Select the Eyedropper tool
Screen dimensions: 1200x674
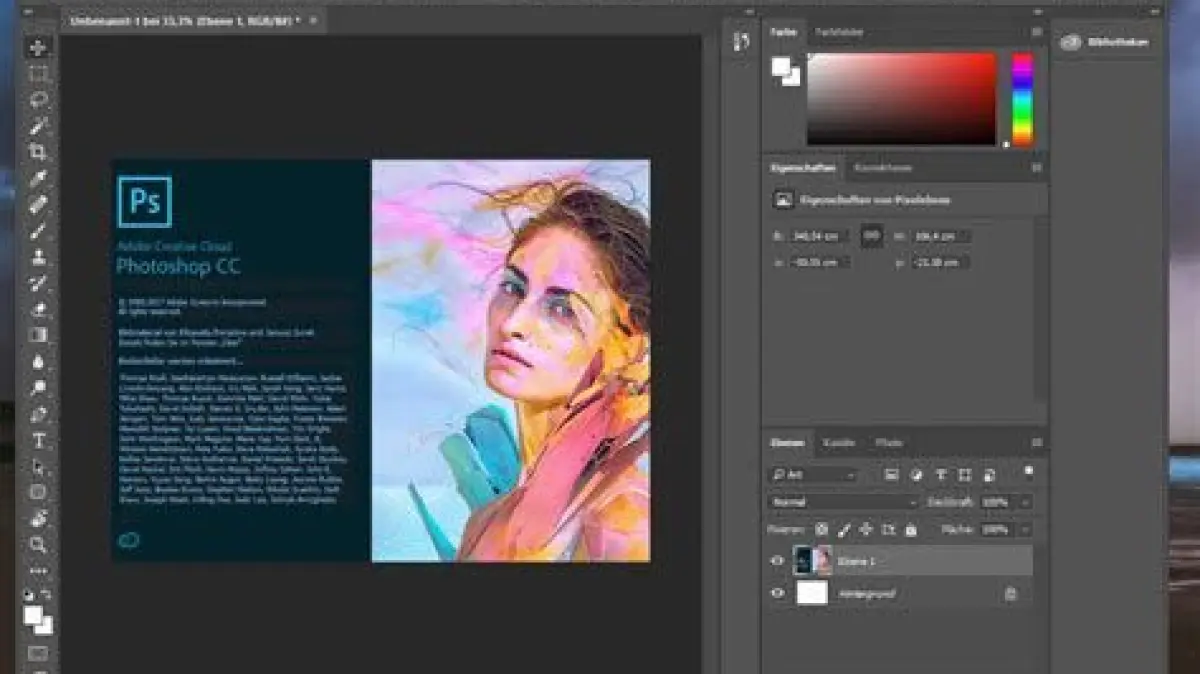coord(38,179)
